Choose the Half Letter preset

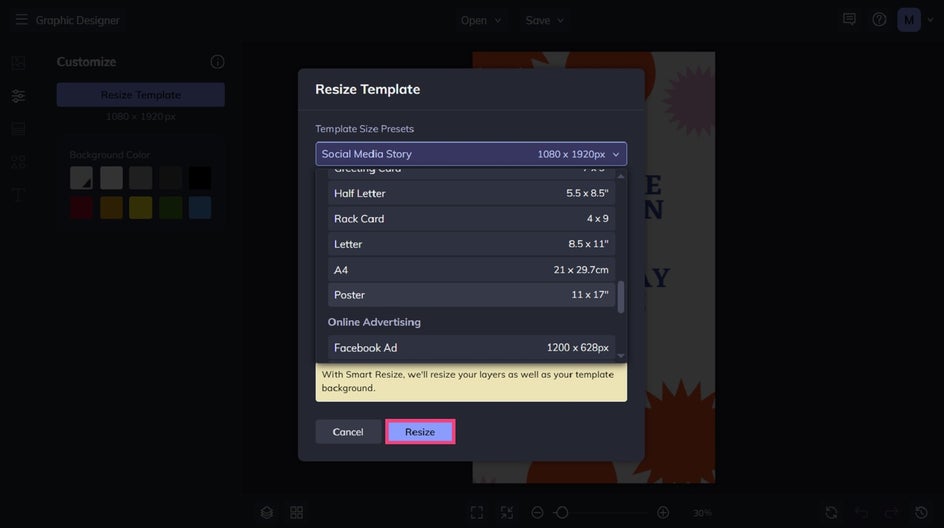point(471,193)
